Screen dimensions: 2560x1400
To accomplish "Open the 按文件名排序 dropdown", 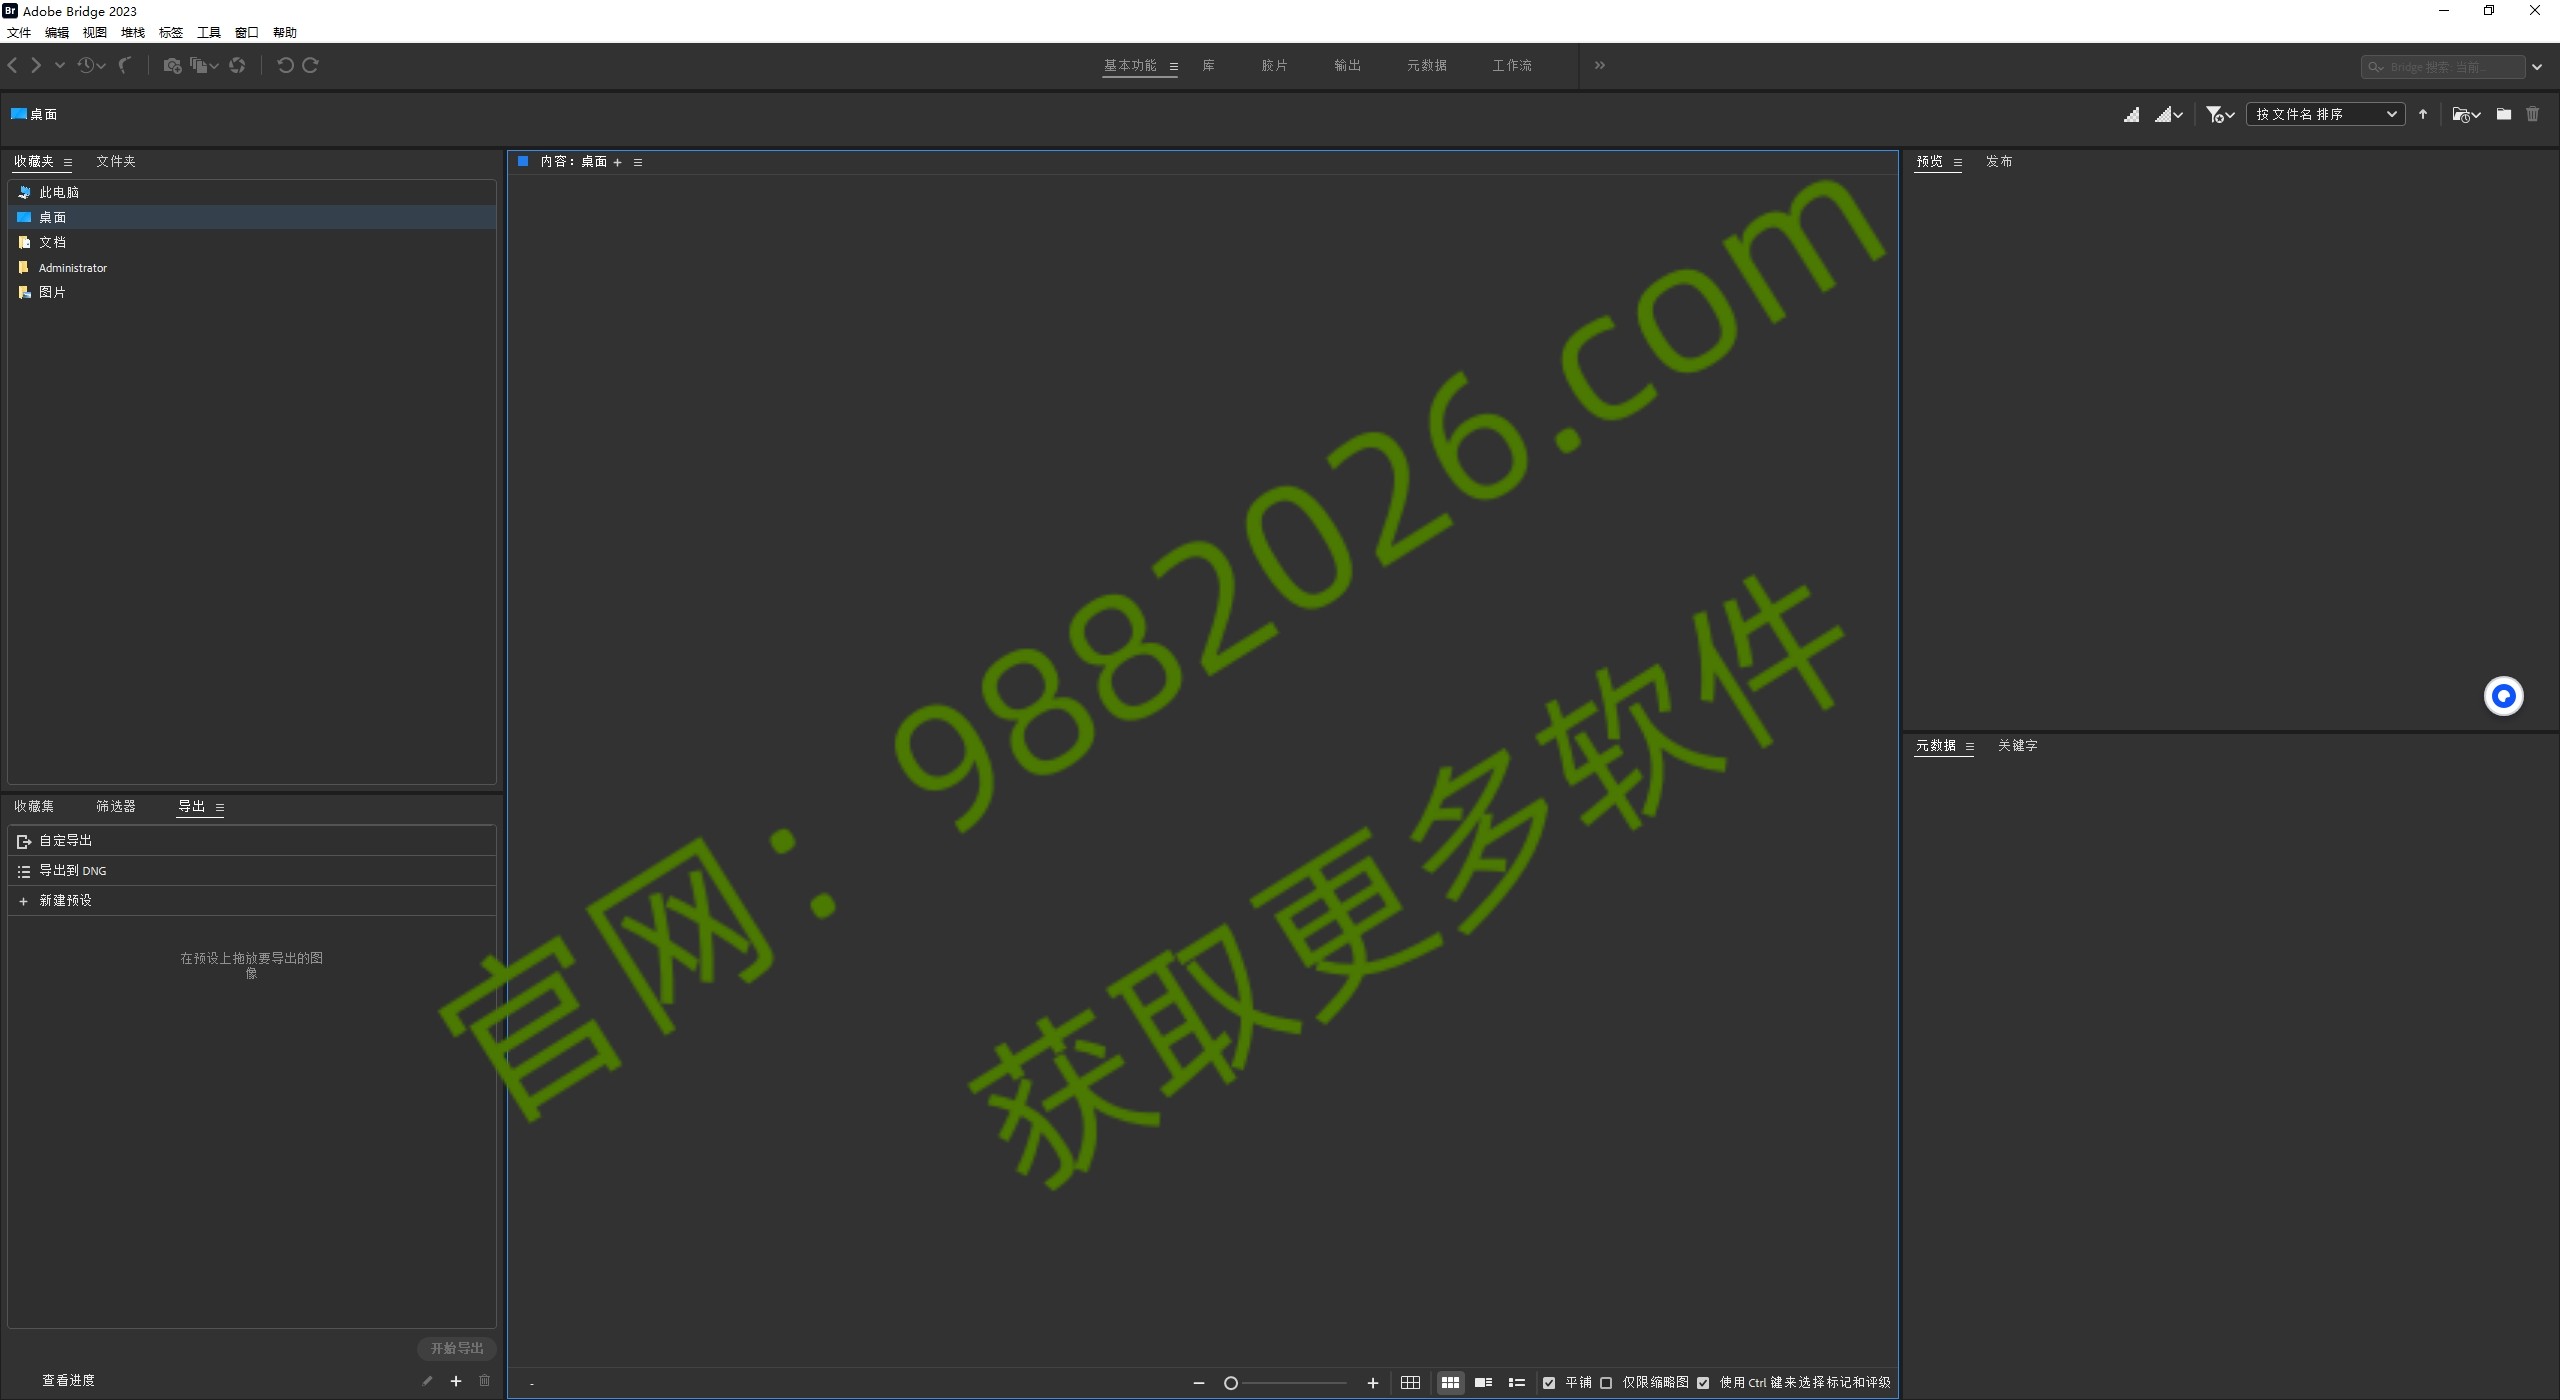I will [2325, 114].
